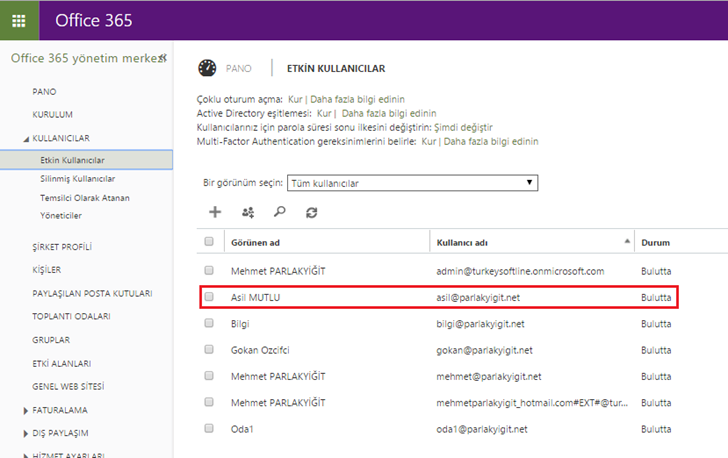The width and height of the screenshot is (728, 458).
Task: Select Silinmiş Kullanıcılar in sidebar
Action: (x=78, y=179)
